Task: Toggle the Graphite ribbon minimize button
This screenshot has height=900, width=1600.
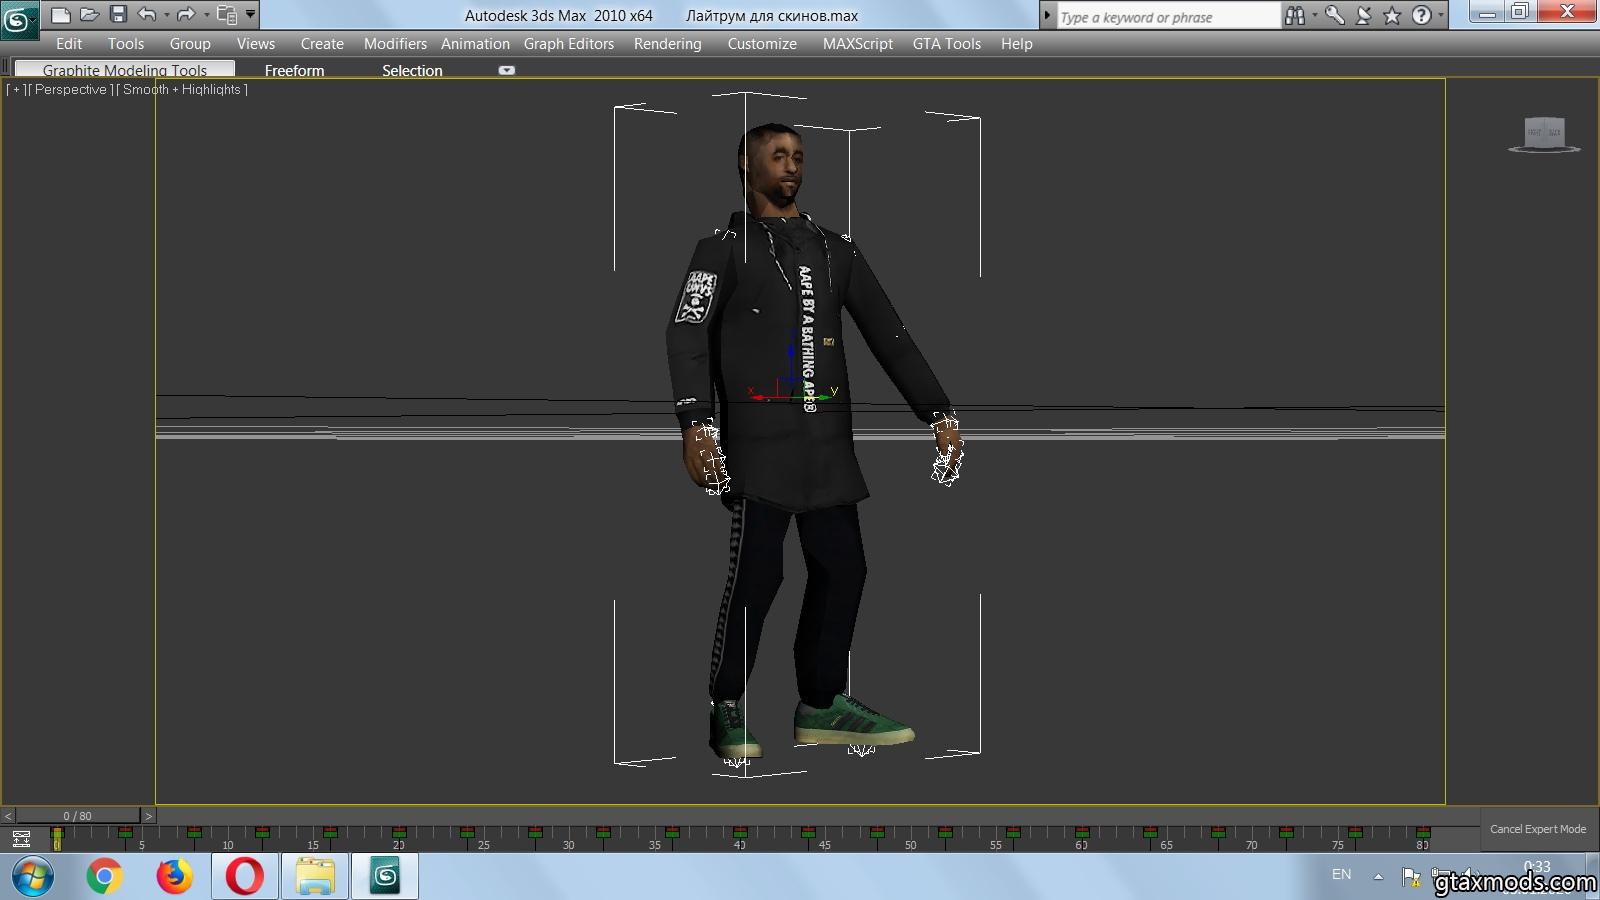Action: pos(507,71)
